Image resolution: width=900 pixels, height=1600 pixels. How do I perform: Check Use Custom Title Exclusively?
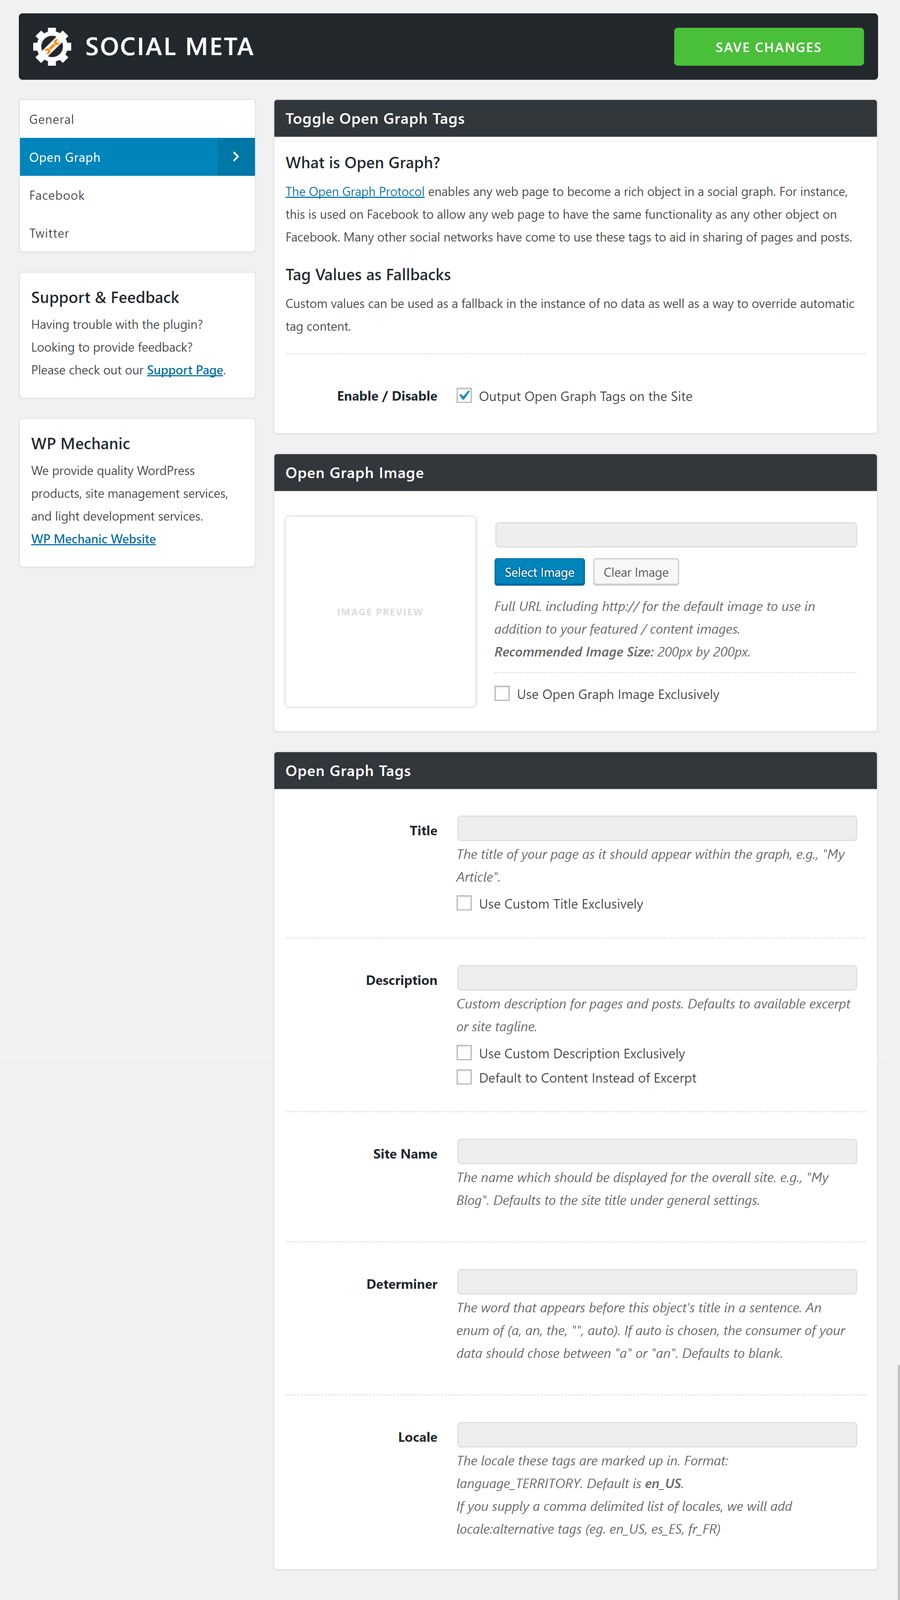(x=464, y=903)
